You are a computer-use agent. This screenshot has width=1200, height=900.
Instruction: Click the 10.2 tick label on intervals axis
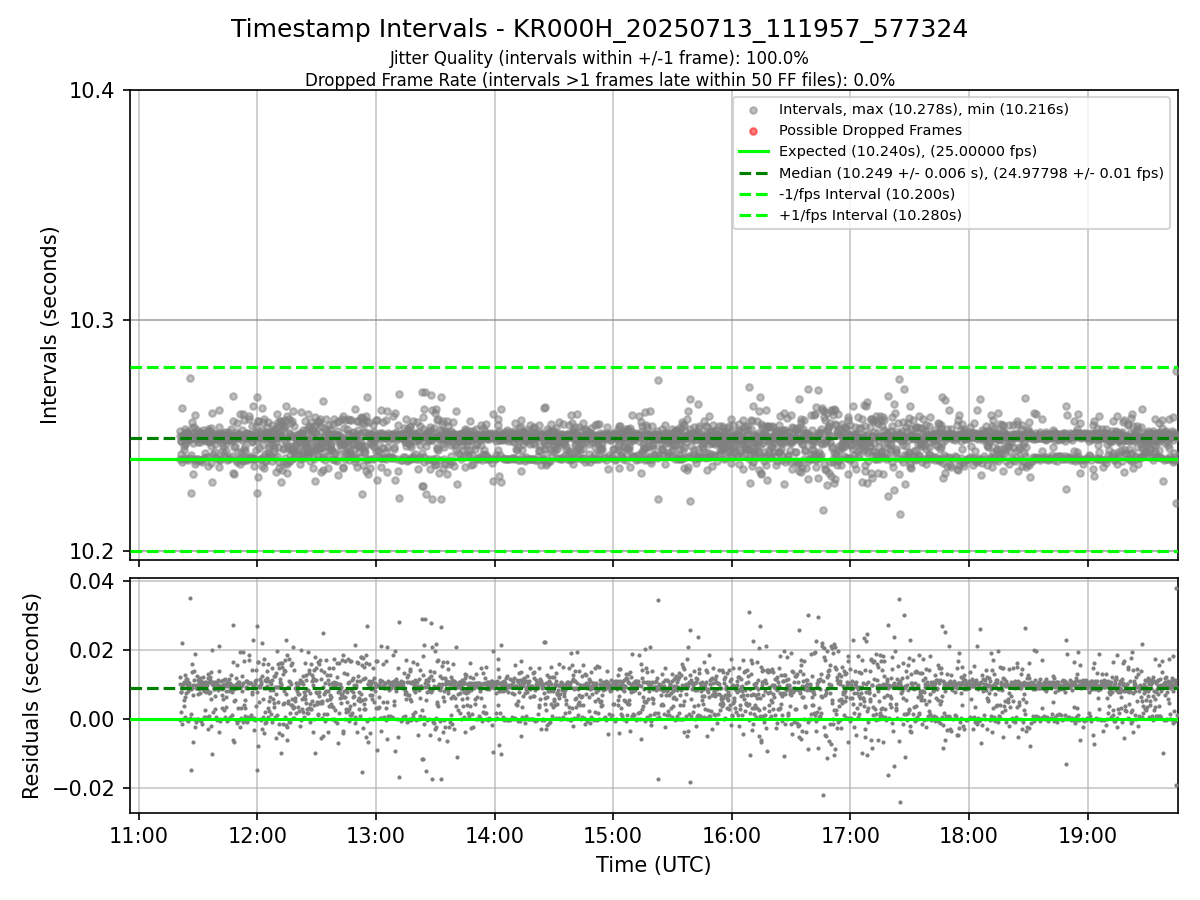[x=93, y=551]
